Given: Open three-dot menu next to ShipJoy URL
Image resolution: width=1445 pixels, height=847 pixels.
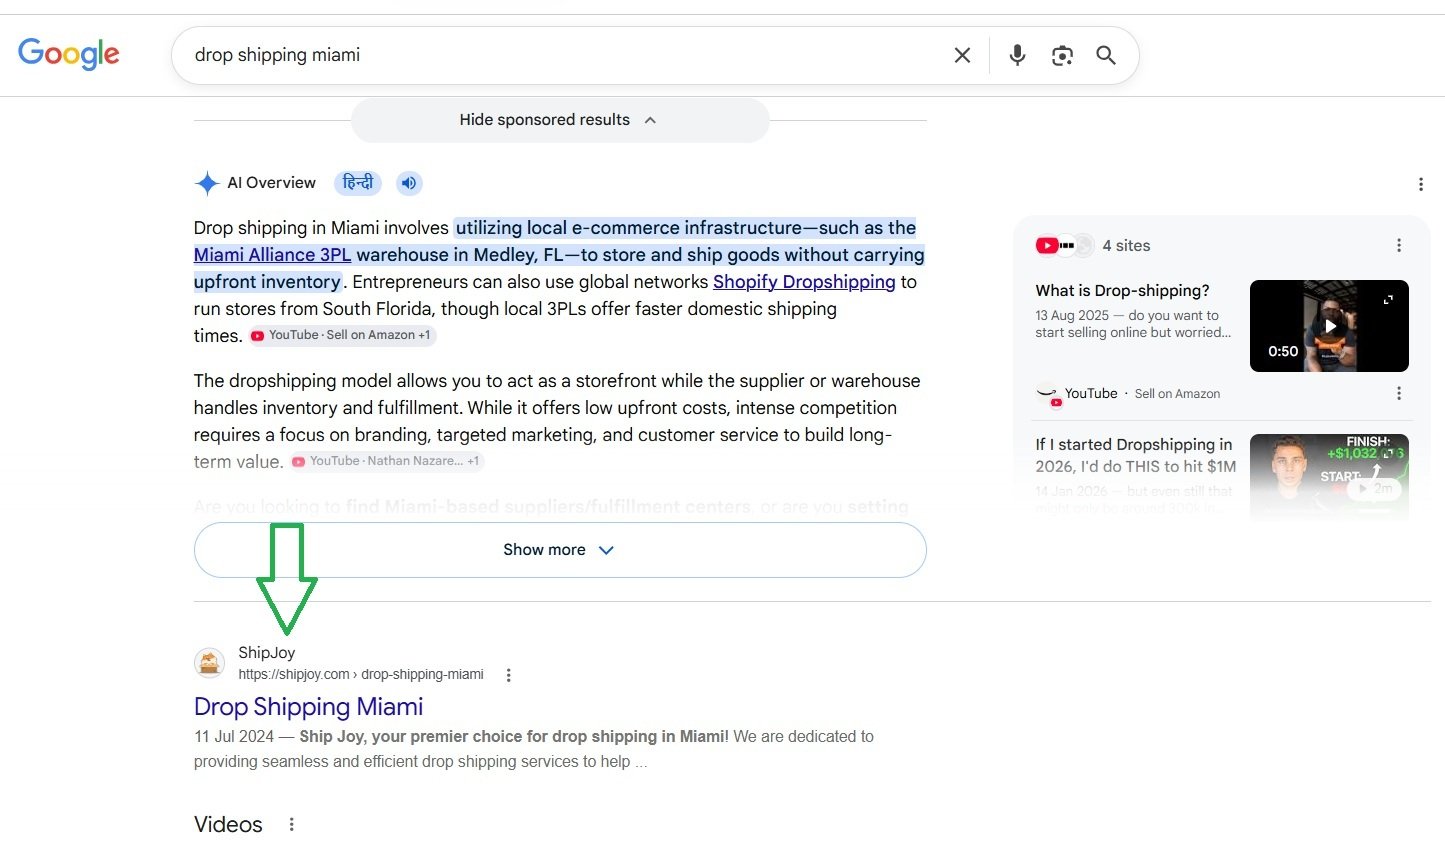Looking at the screenshot, I should tap(508, 675).
